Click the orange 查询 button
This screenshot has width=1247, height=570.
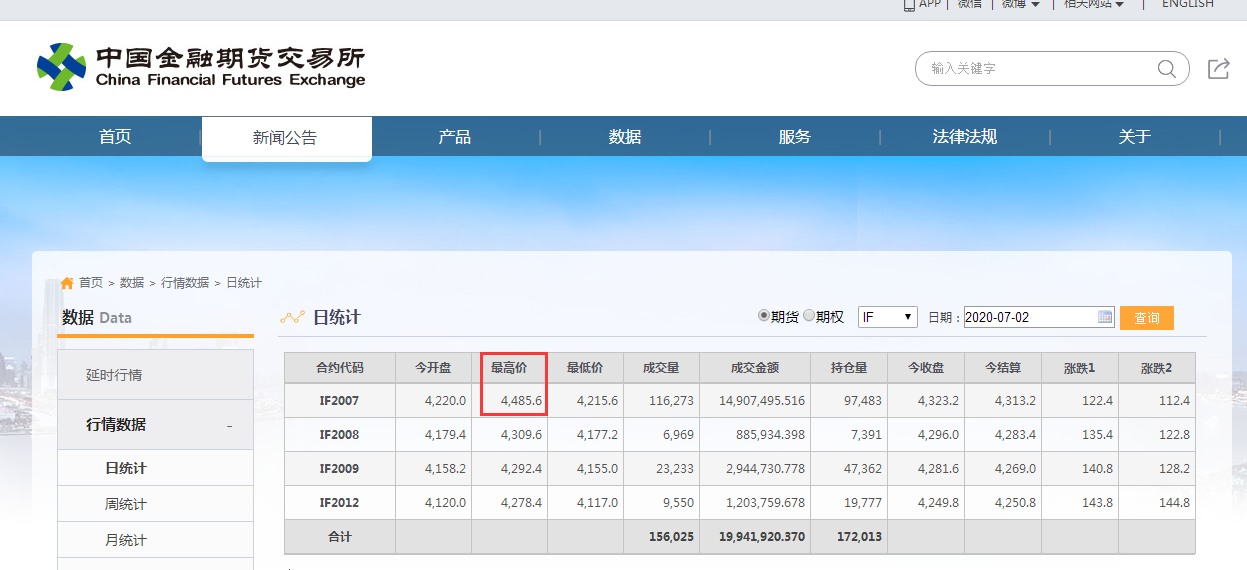click(1146, 318)
